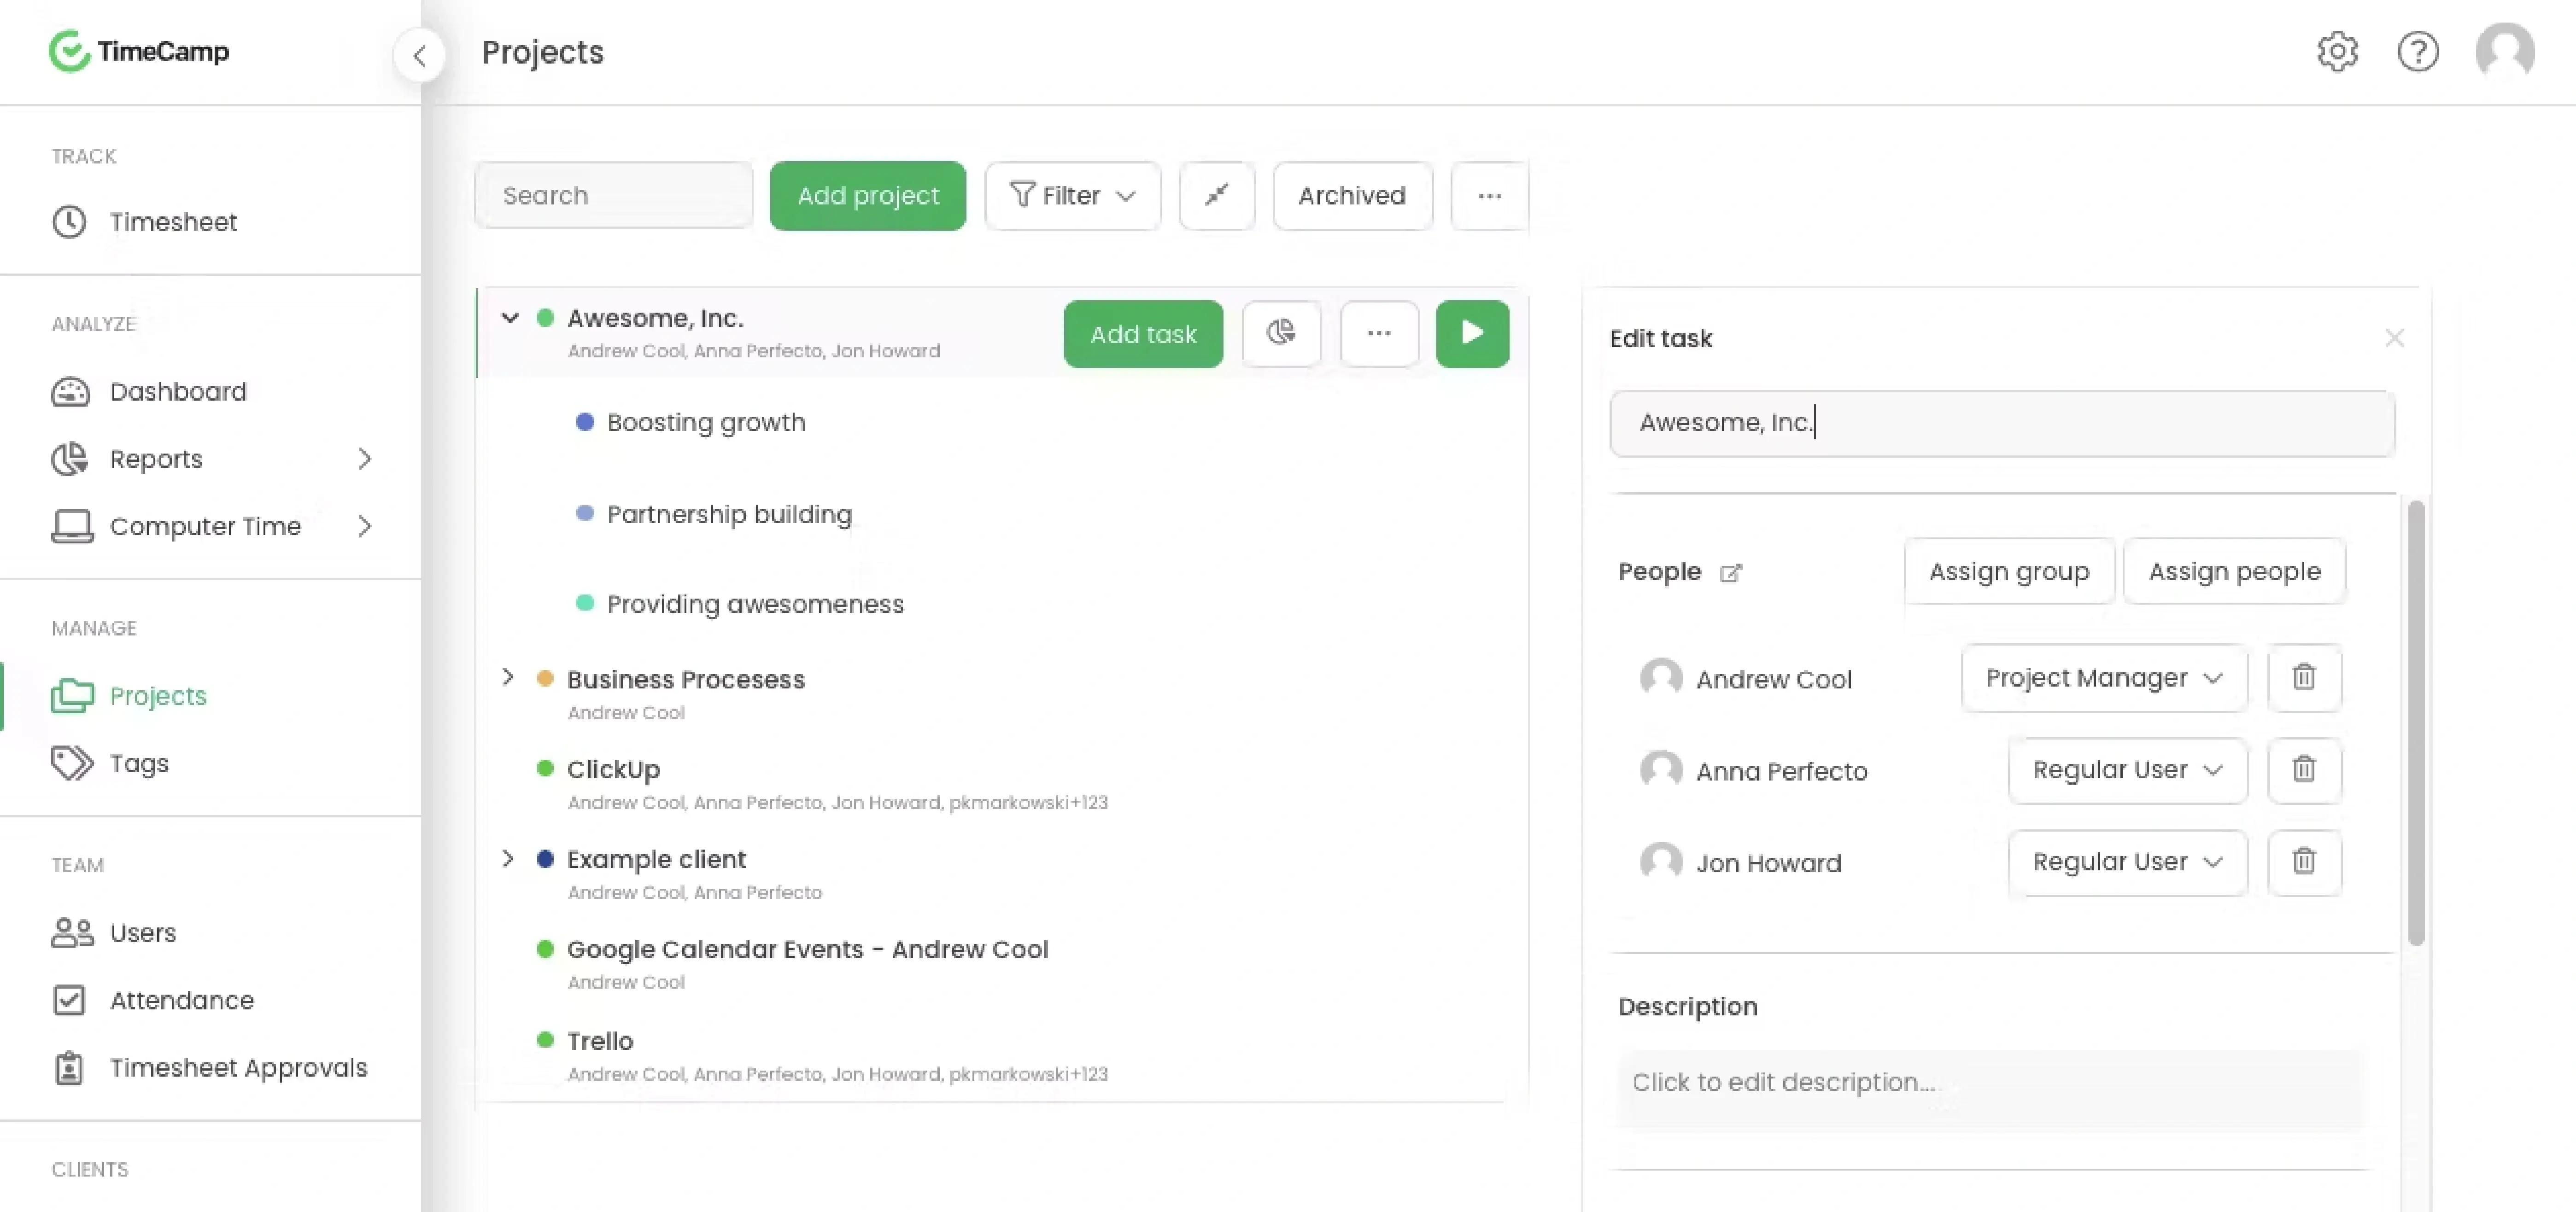This screenshot has width=2576, height=1212.
Task: Delete Andrew Cool with trash icon
Action: [x=2304, y=677]
